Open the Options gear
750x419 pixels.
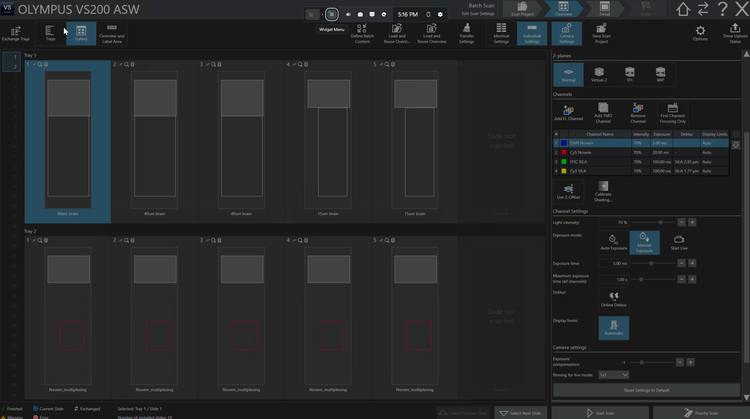pos(700,32)
